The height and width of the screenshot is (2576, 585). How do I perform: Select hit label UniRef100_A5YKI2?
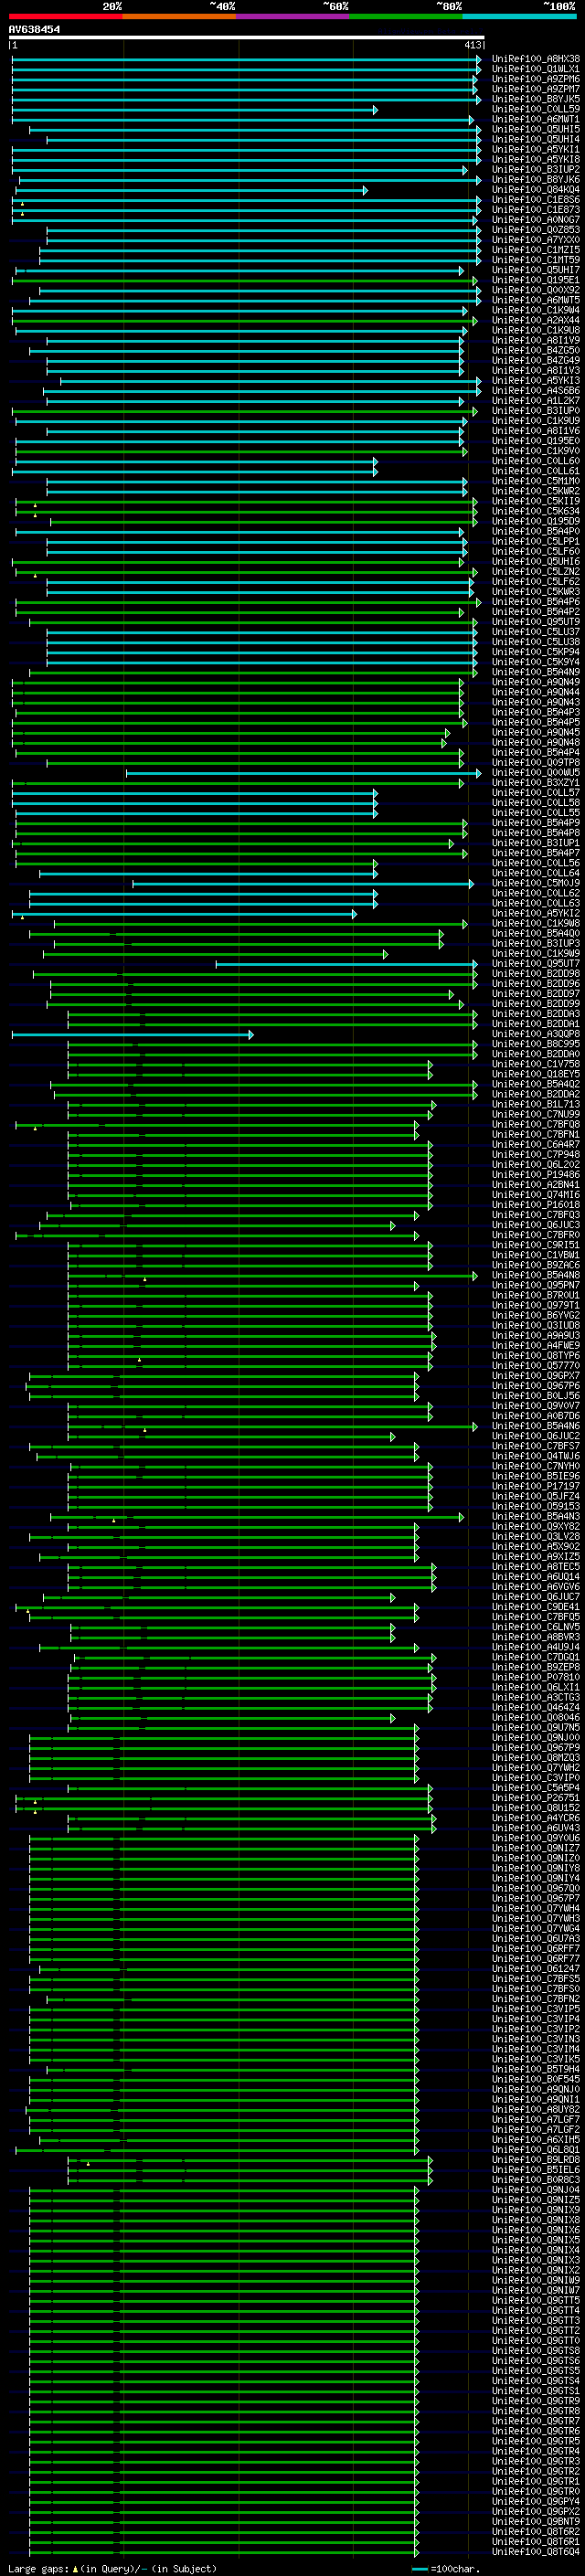pyautogui.click(x=536, y=913)
